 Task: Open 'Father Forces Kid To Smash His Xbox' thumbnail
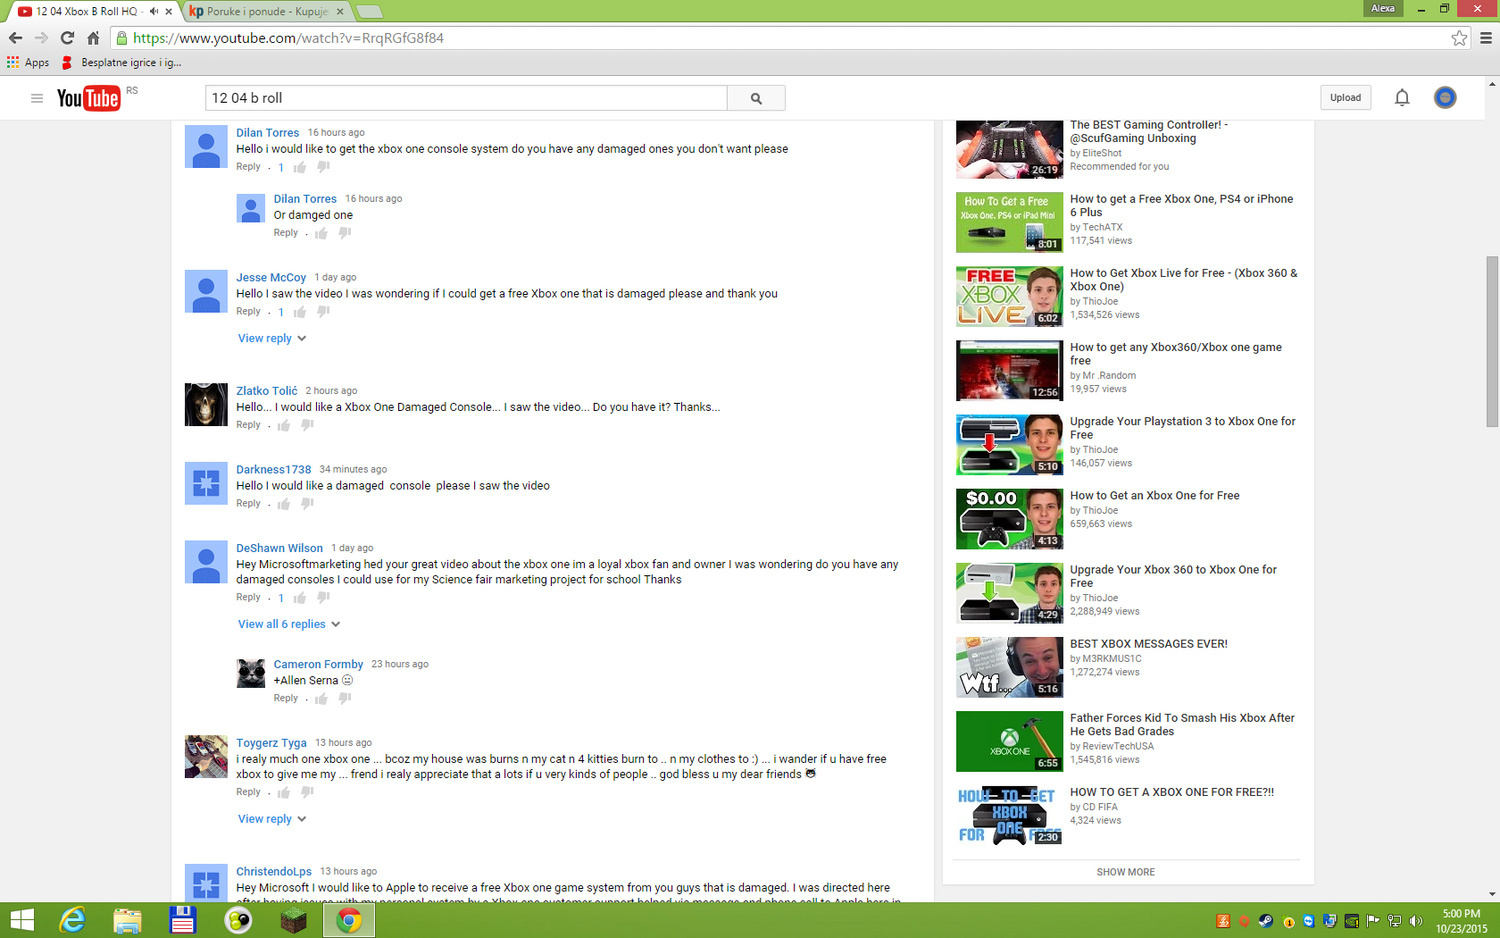(1009, 741)
